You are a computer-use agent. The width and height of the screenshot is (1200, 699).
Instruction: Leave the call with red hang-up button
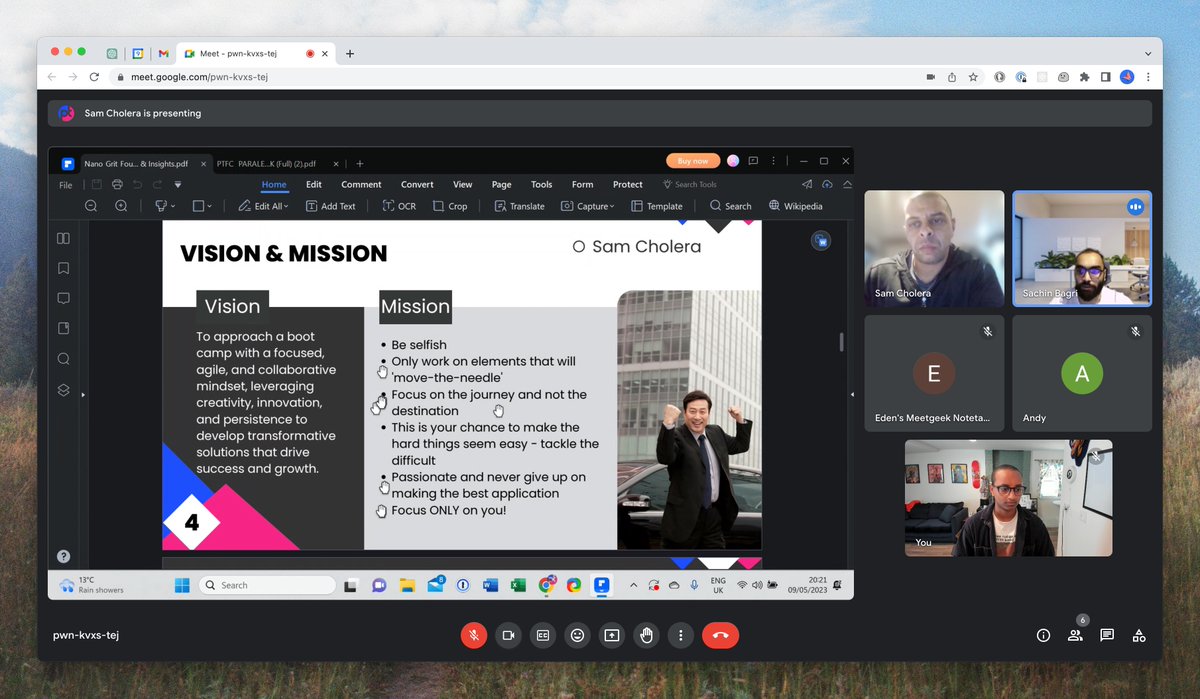pyautogui.click(x=720, y=635)
